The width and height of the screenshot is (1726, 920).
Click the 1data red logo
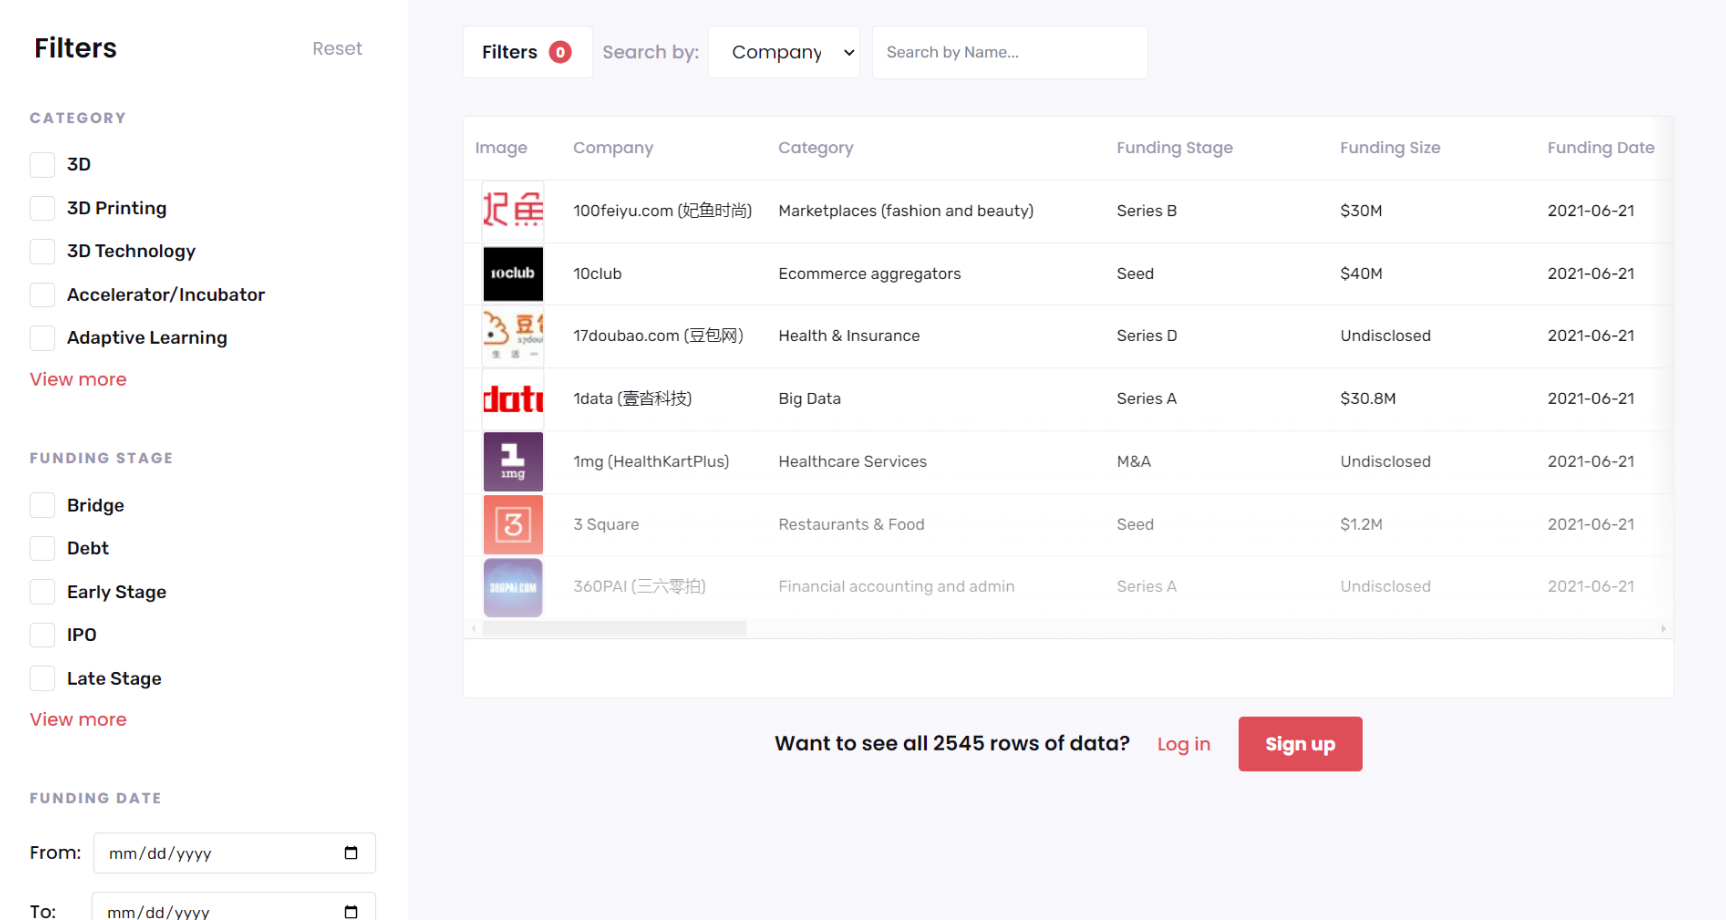tap(512, 399)
